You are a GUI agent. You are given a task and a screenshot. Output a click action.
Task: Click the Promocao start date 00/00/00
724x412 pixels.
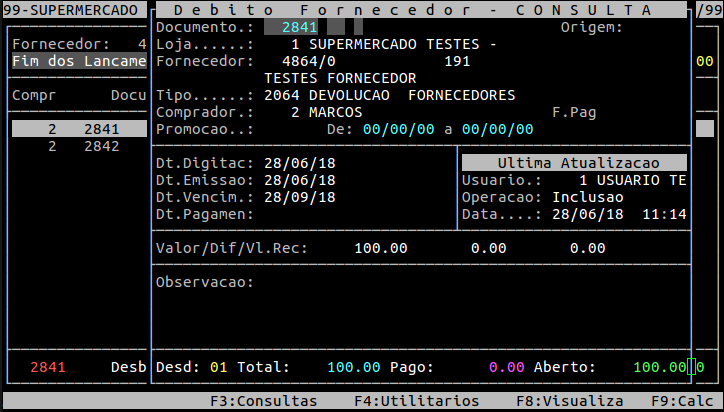(x=398, y=129)
